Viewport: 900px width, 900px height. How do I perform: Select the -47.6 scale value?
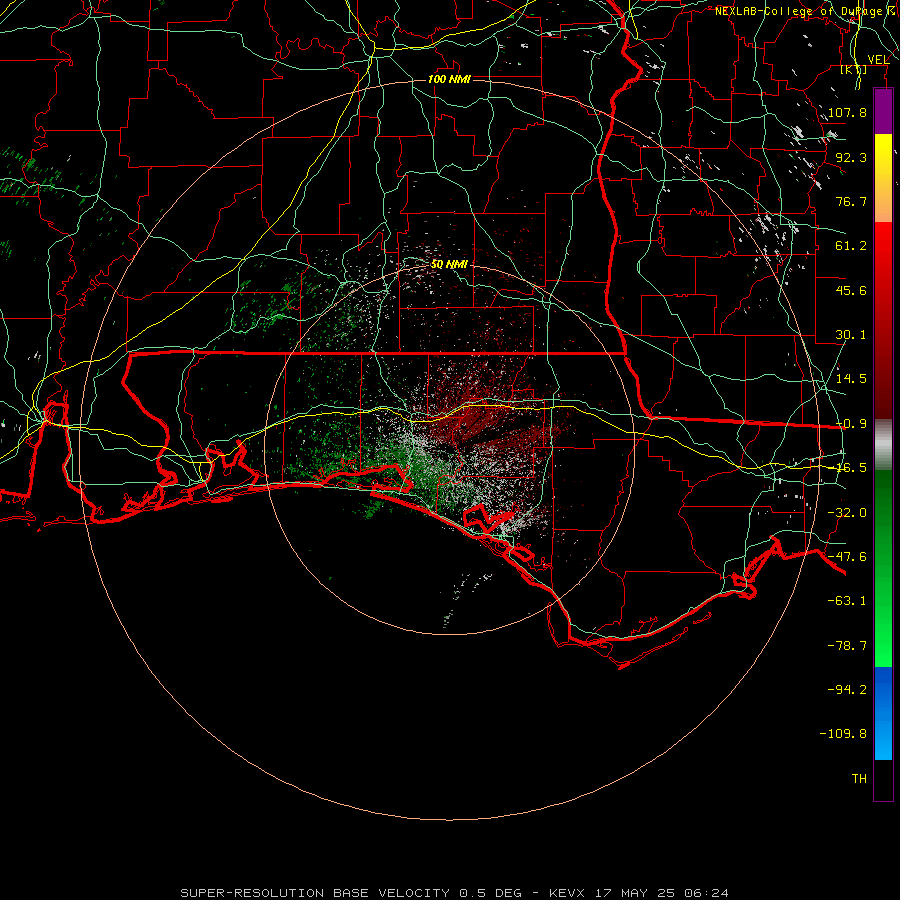coord(847,557)
